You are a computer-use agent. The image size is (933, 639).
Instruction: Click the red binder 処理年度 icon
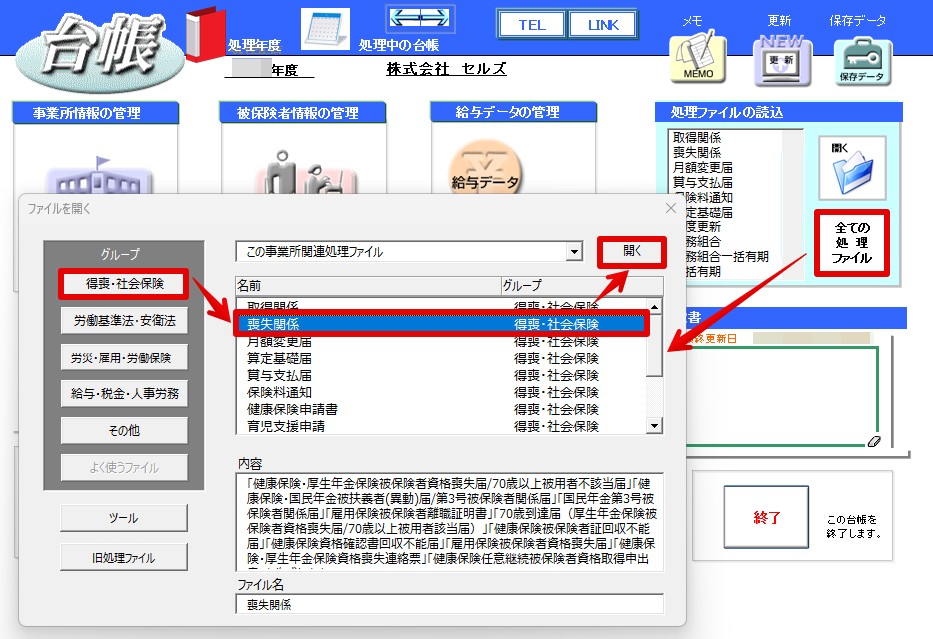point(205,34)
